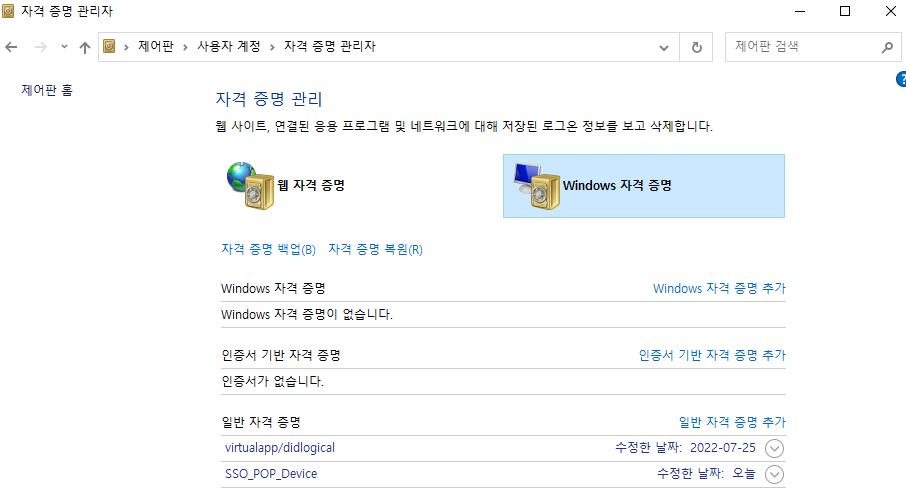Viewport: 906px width, 497px height.
Task: Open help via blue question icon
Action: click(901, 79)
